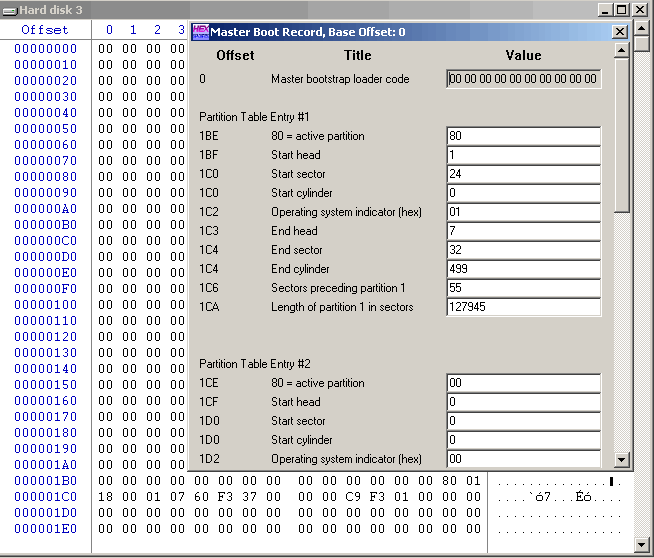Edit entry #2 Operating system indicator field
Screen dimensions: 654x558
(523, 459)
